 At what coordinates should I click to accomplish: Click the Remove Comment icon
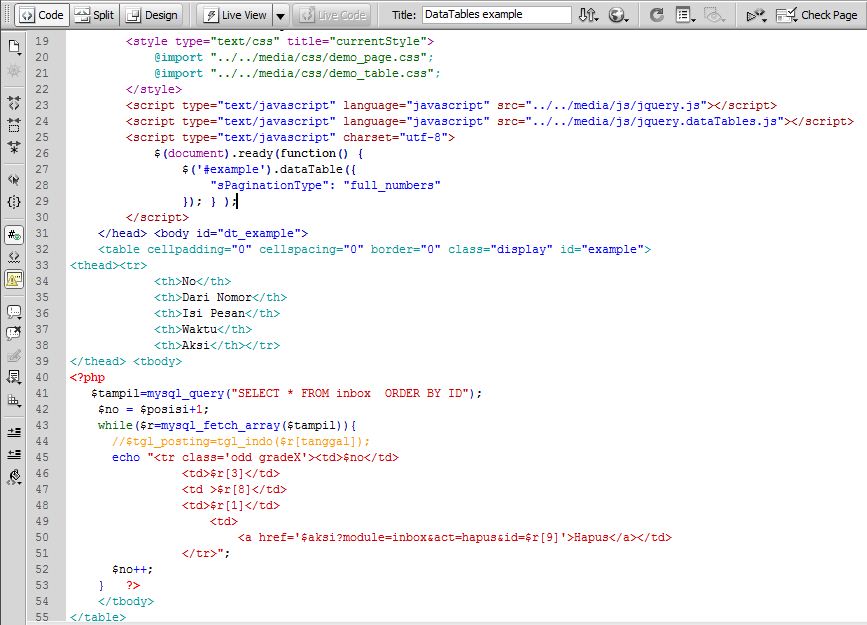pos(14,334)
